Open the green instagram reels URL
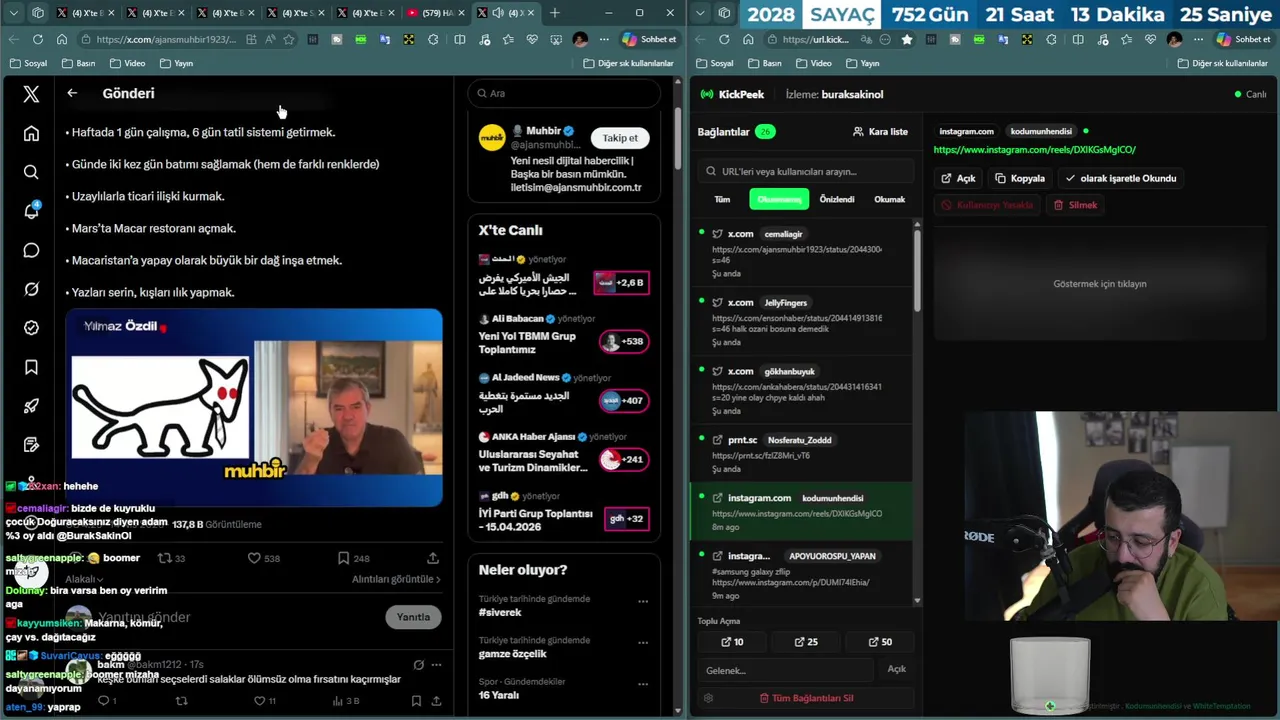 click(1034, 150)
